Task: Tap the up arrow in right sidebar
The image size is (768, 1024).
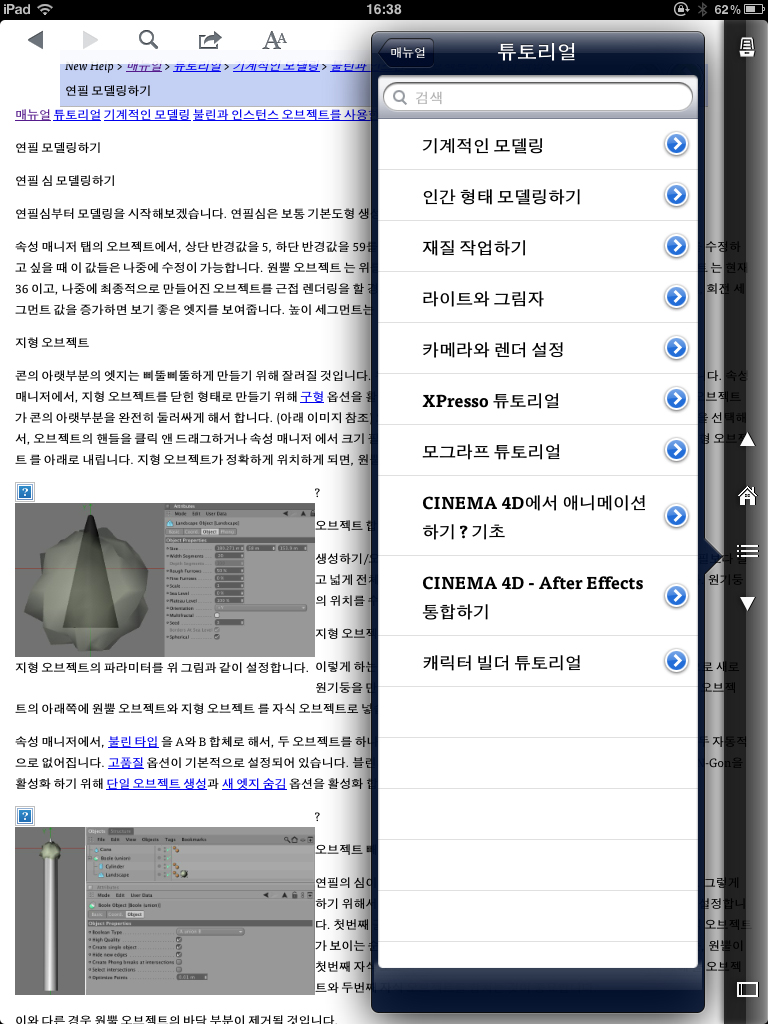Action: [746, 439]
